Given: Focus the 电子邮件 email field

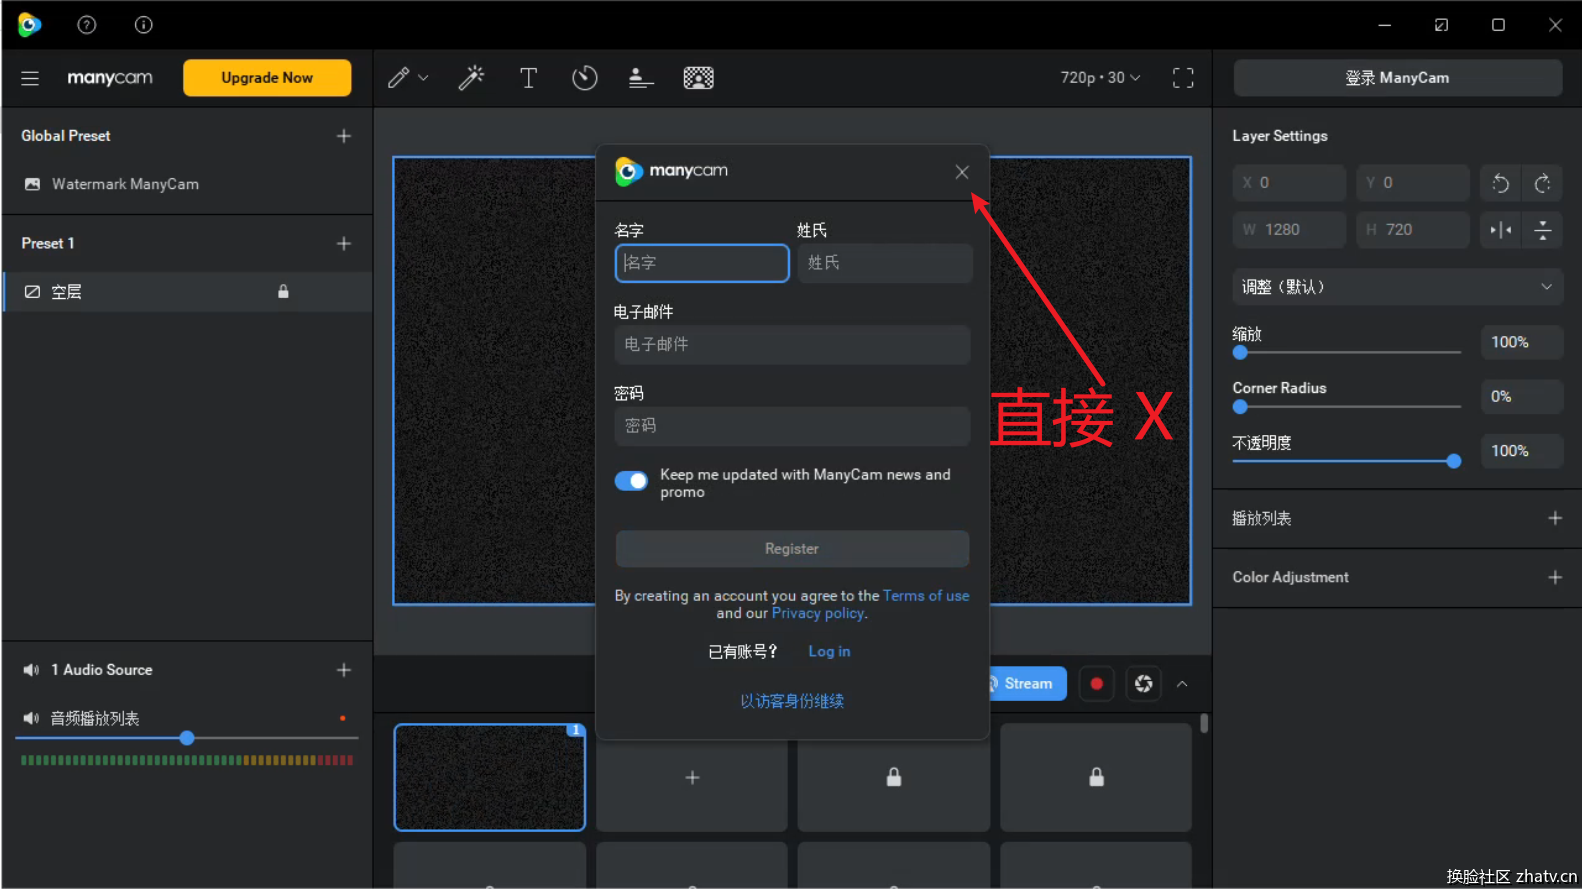Looking at the screenshot, I should point(792,345).
